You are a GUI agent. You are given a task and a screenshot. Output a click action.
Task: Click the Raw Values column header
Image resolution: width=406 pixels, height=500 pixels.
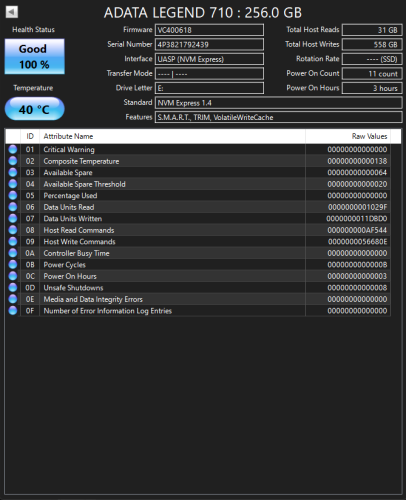(x=348, y=136)
